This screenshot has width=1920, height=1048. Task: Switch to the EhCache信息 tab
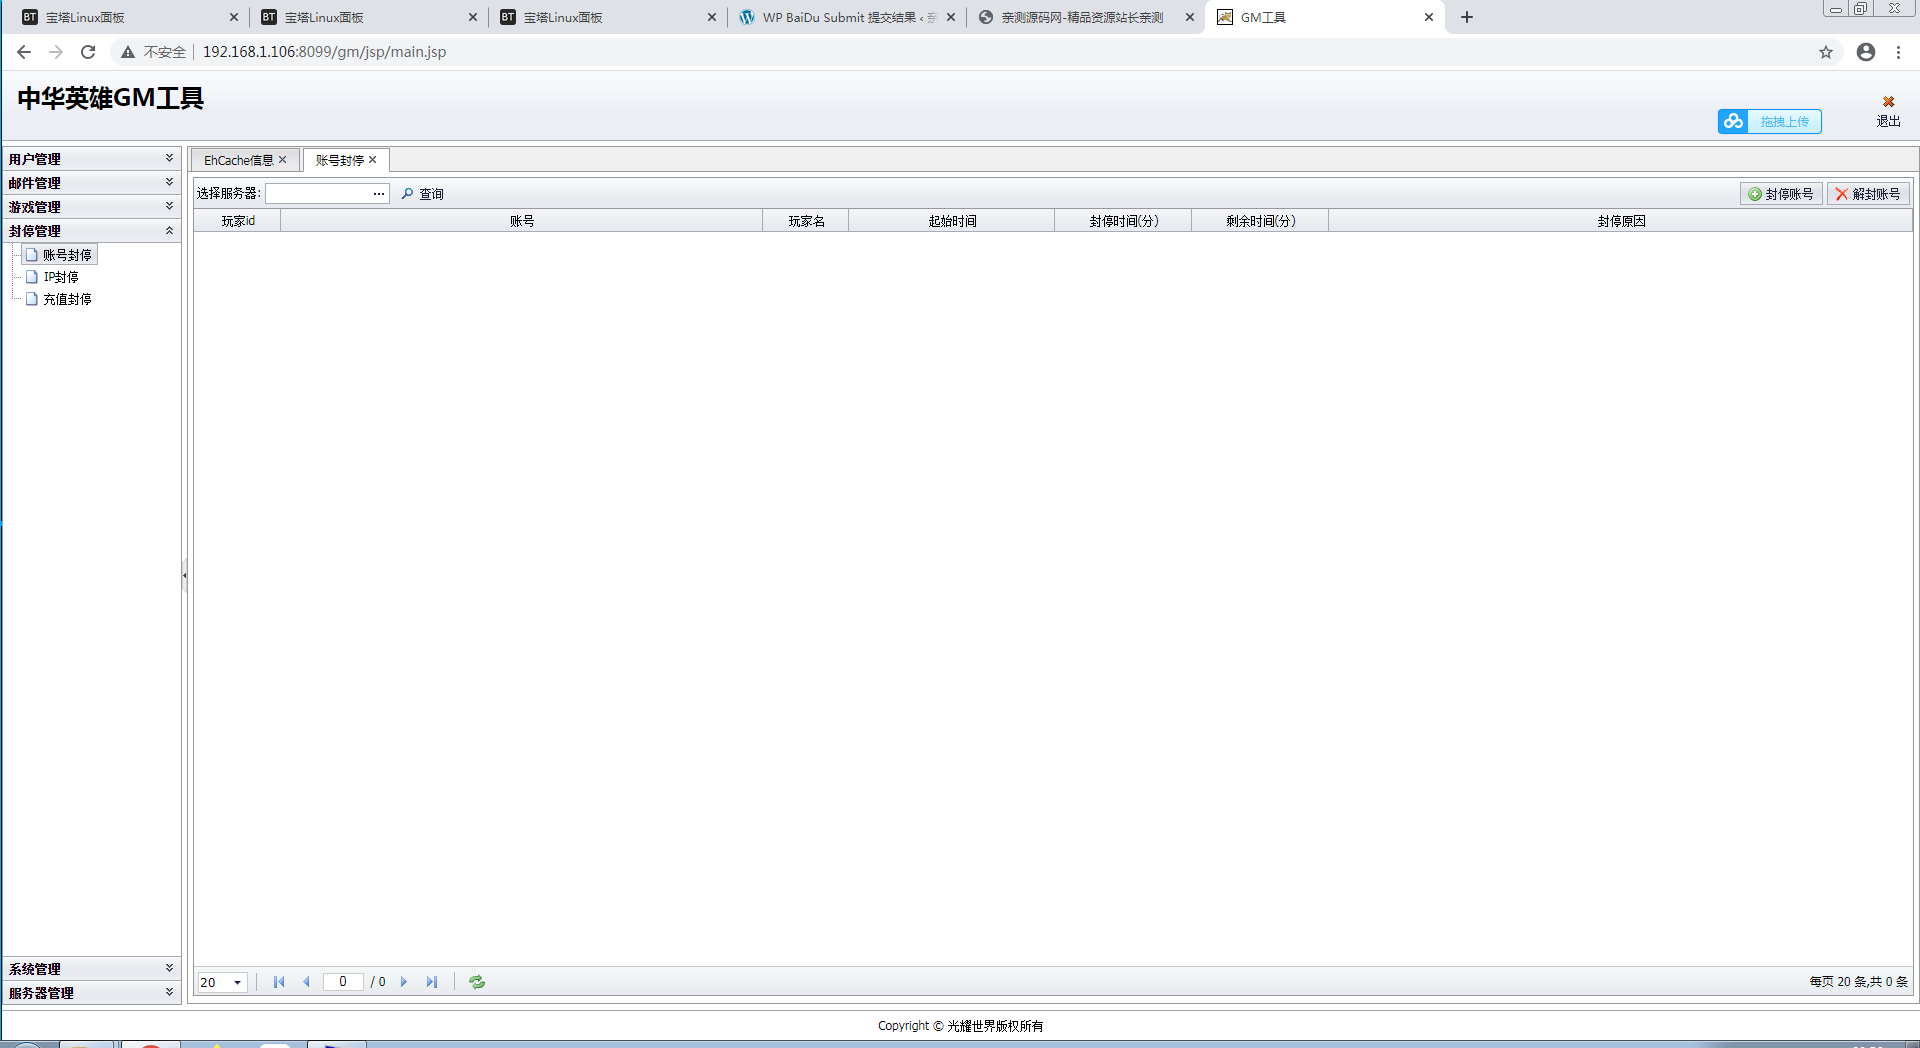click(x=238, y=160)
